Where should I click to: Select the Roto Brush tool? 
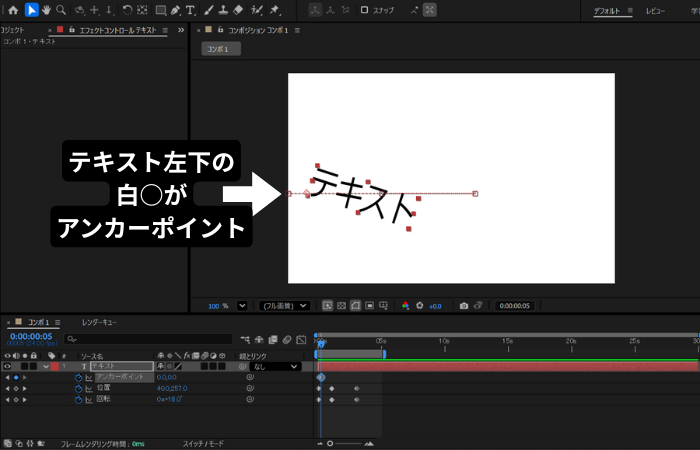[257, 10]
